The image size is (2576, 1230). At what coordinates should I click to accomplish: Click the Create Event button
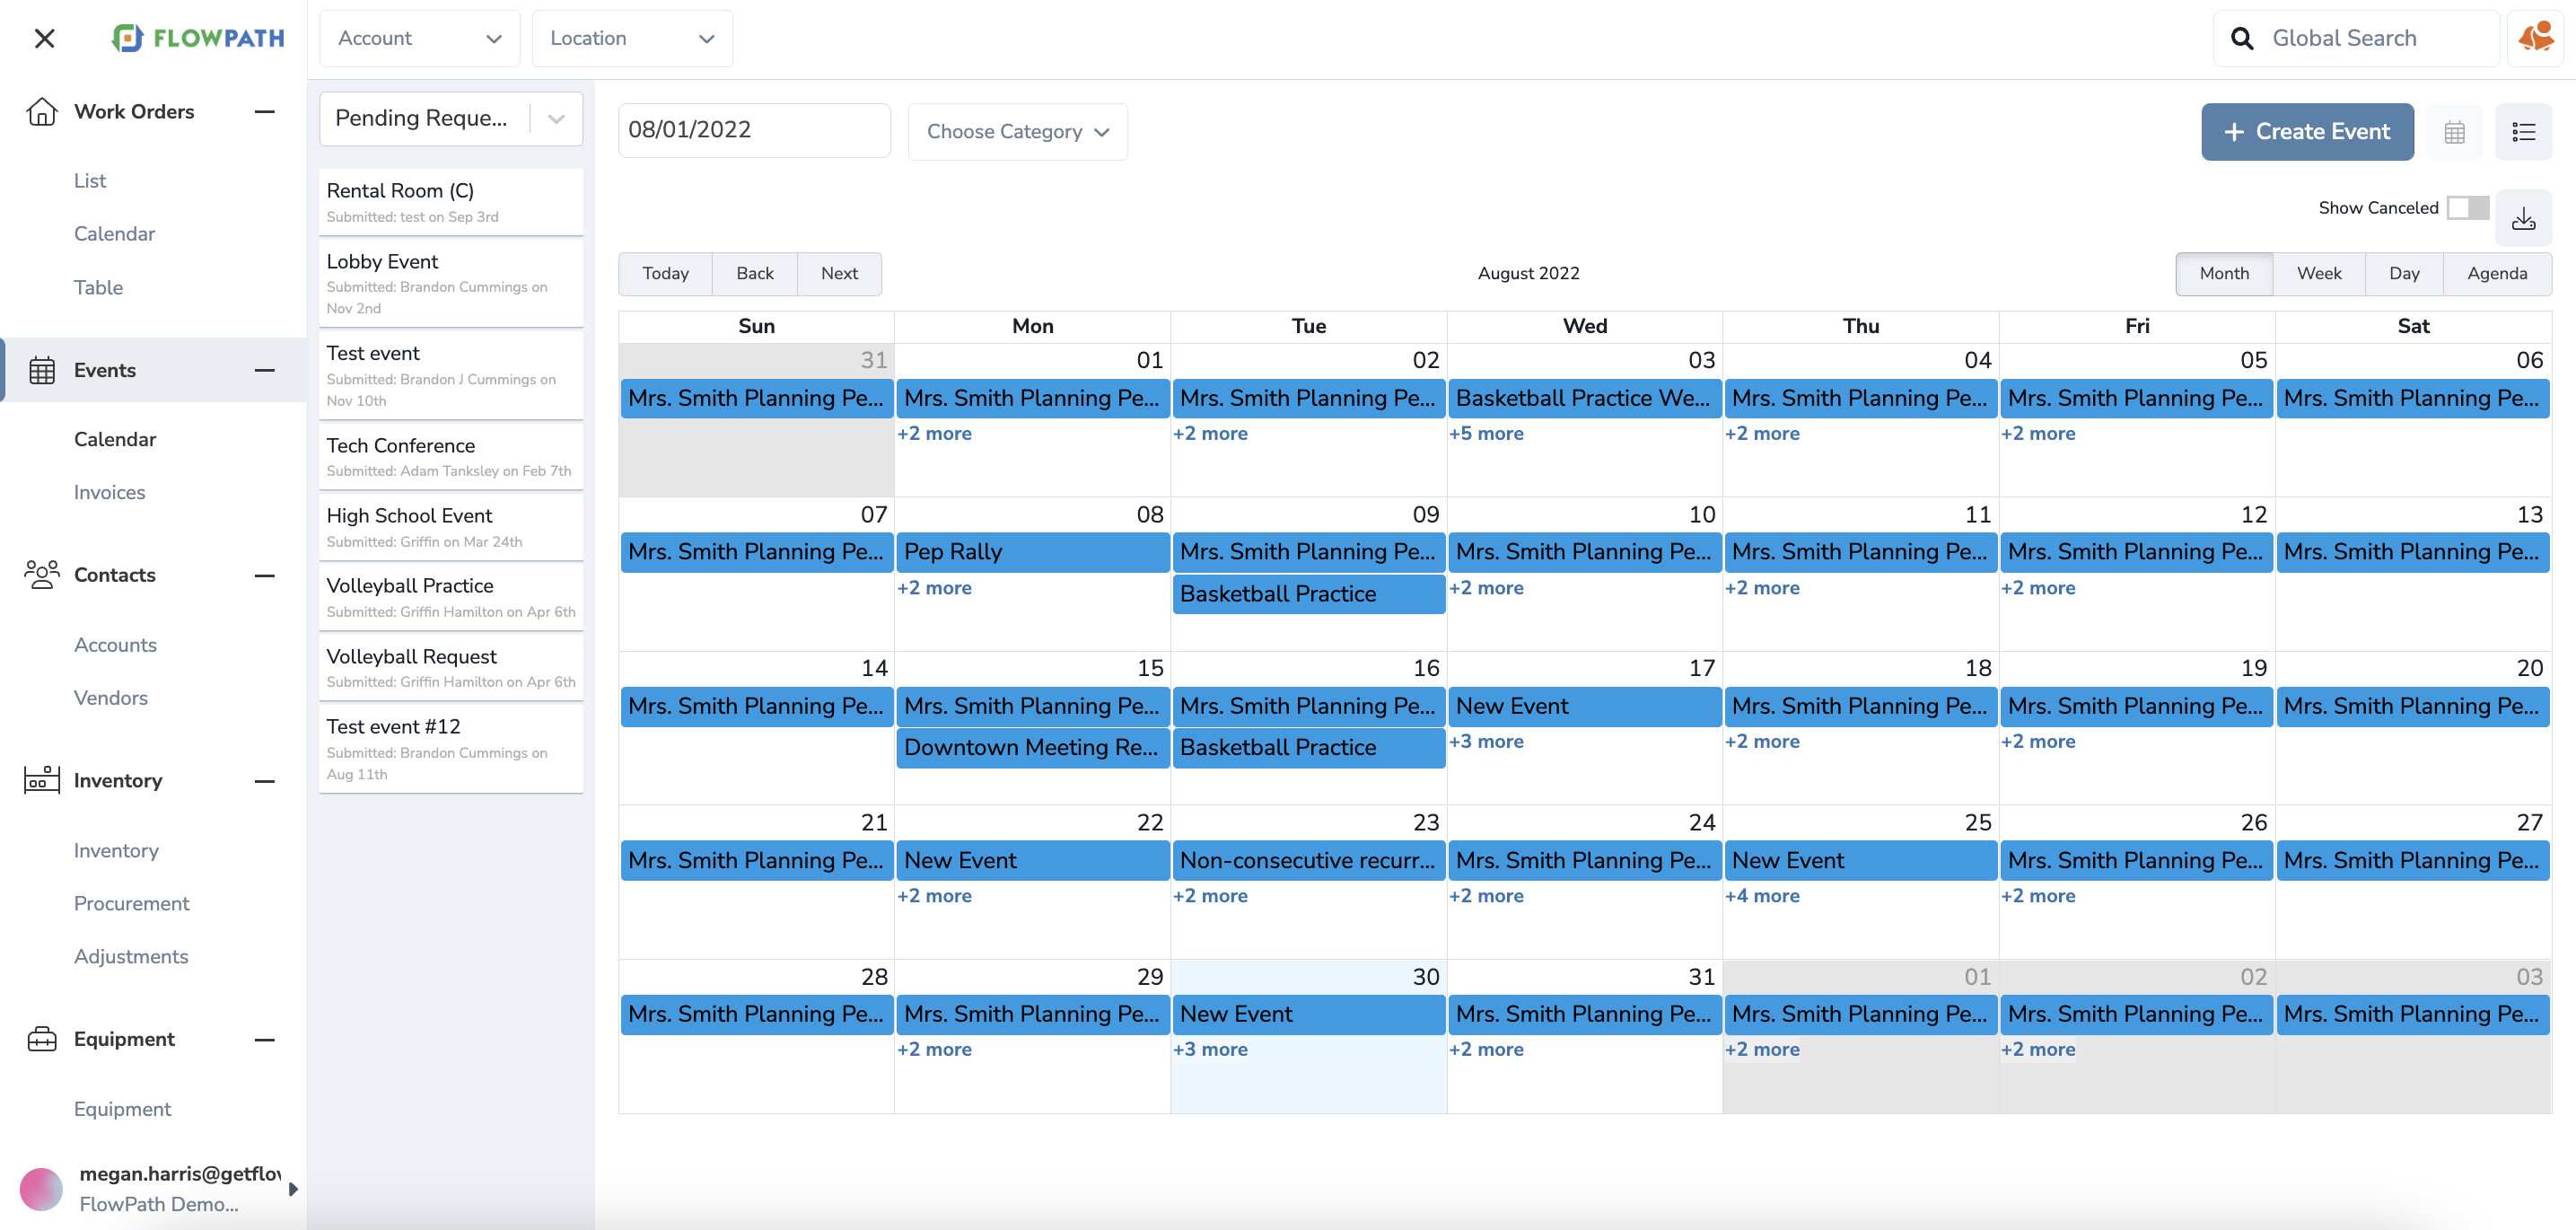coord(2307,131)
